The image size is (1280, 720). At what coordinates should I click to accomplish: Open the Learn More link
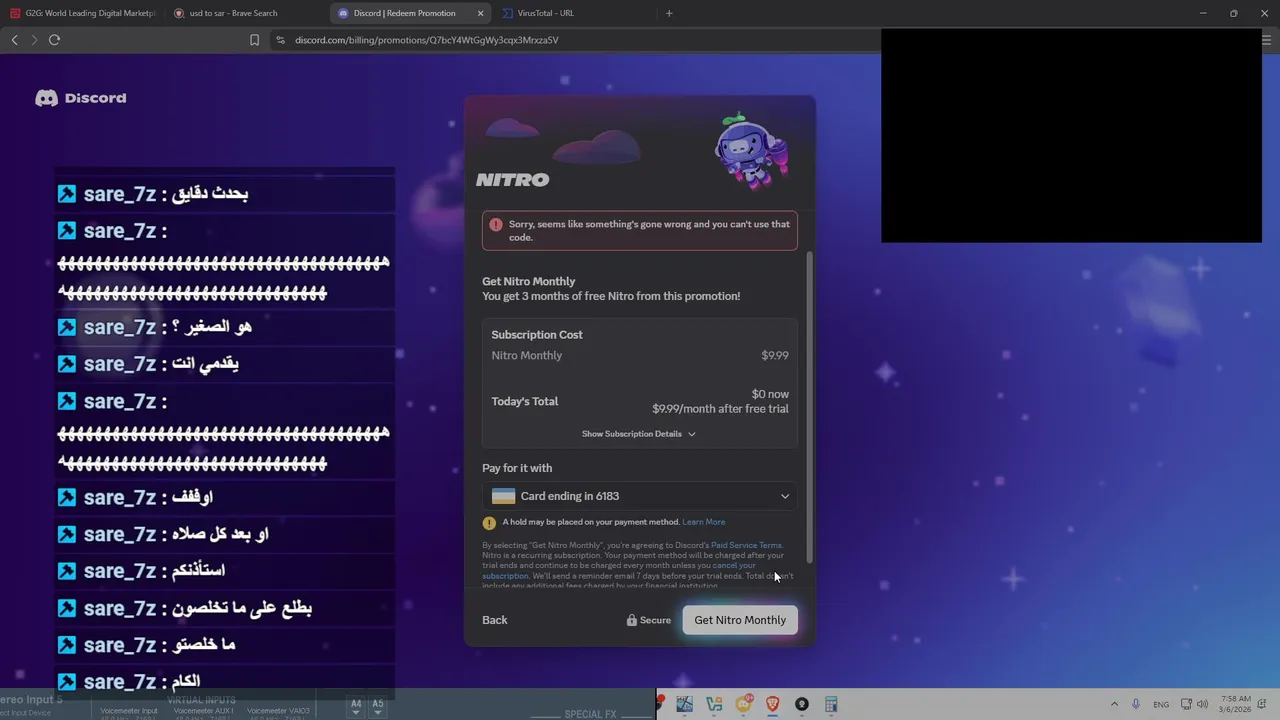704,522
